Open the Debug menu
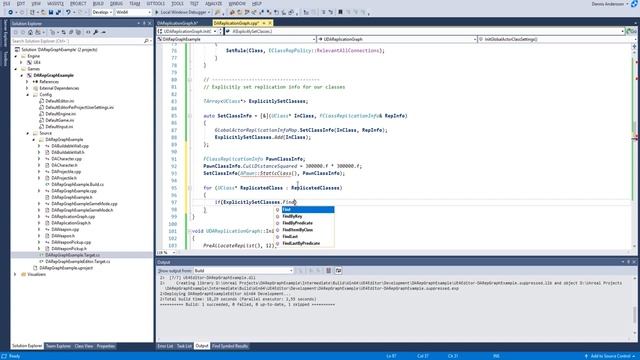Image resolution: width=640 pixels, height=360 pixels. tap(116, 4)
